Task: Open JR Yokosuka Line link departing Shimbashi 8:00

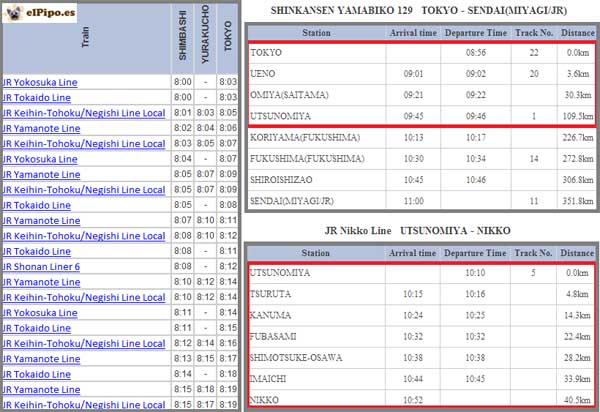Action: click(x=40, y=82)
